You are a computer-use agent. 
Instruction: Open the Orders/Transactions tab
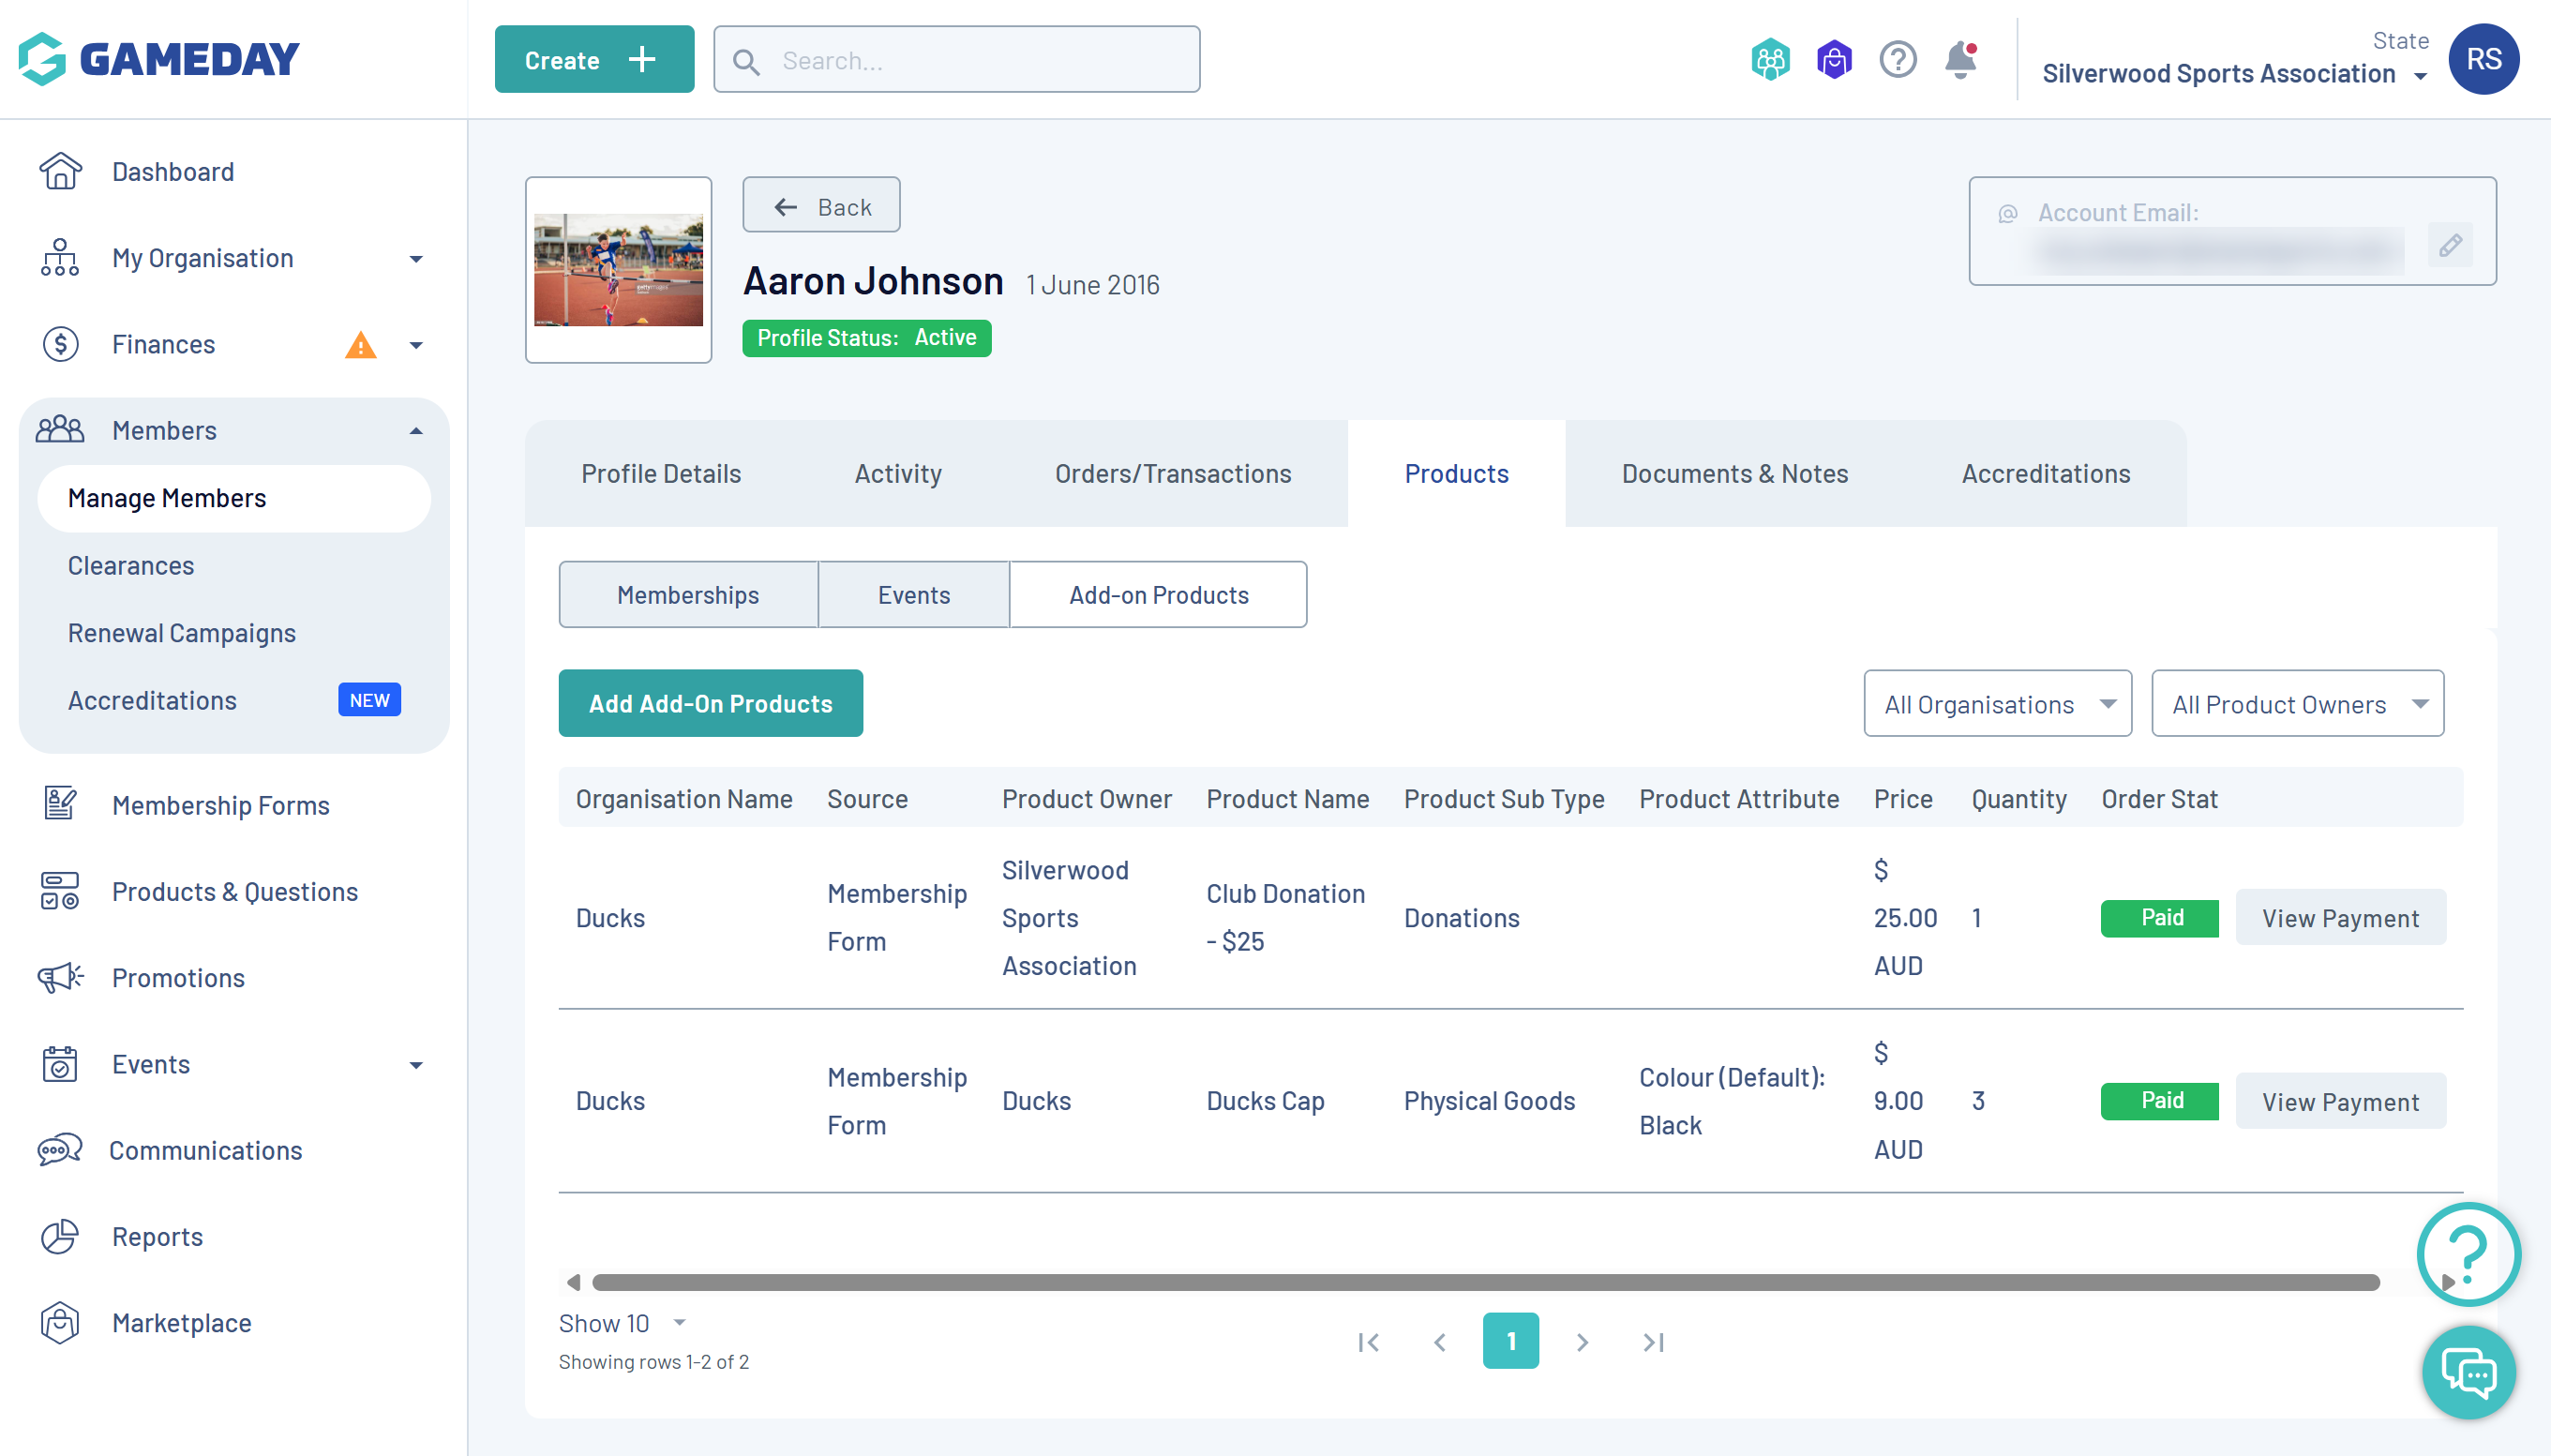coord(1172,474)
